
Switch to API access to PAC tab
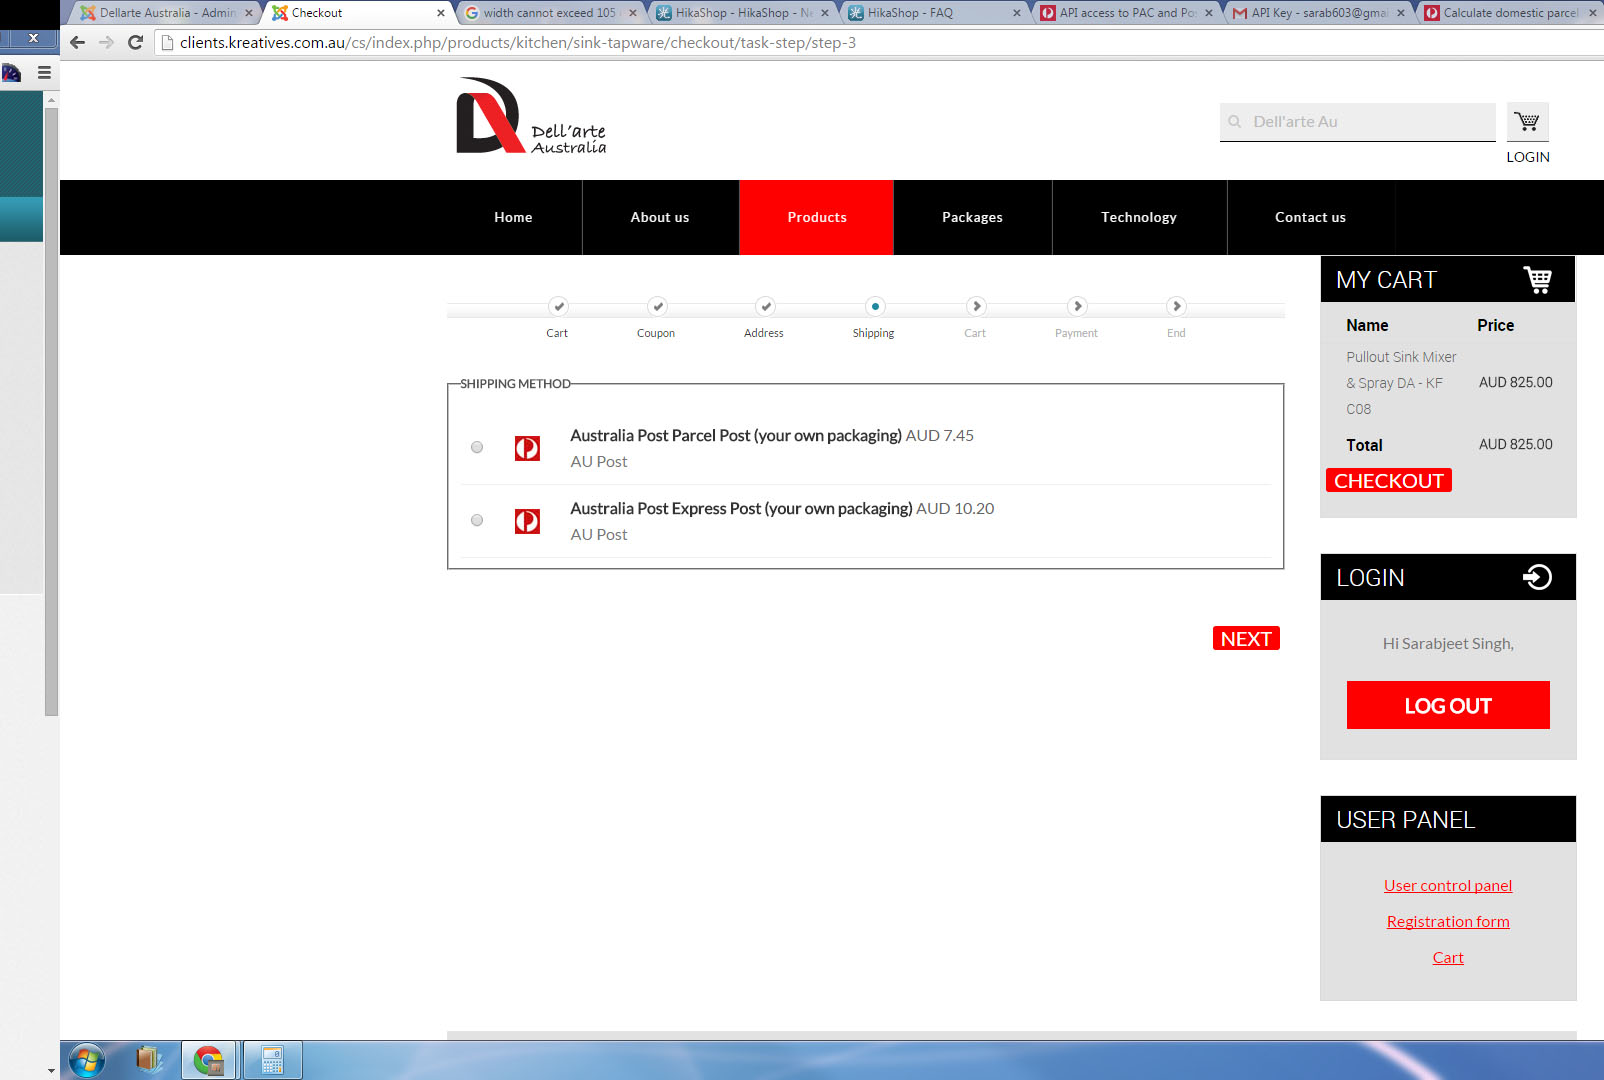point(1125,13)
